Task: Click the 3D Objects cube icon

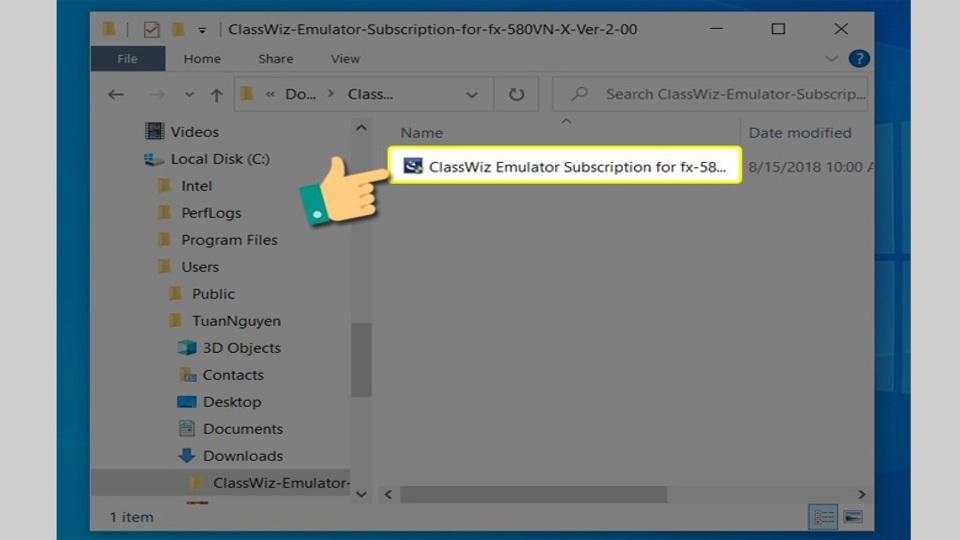Action: point(187,348)
